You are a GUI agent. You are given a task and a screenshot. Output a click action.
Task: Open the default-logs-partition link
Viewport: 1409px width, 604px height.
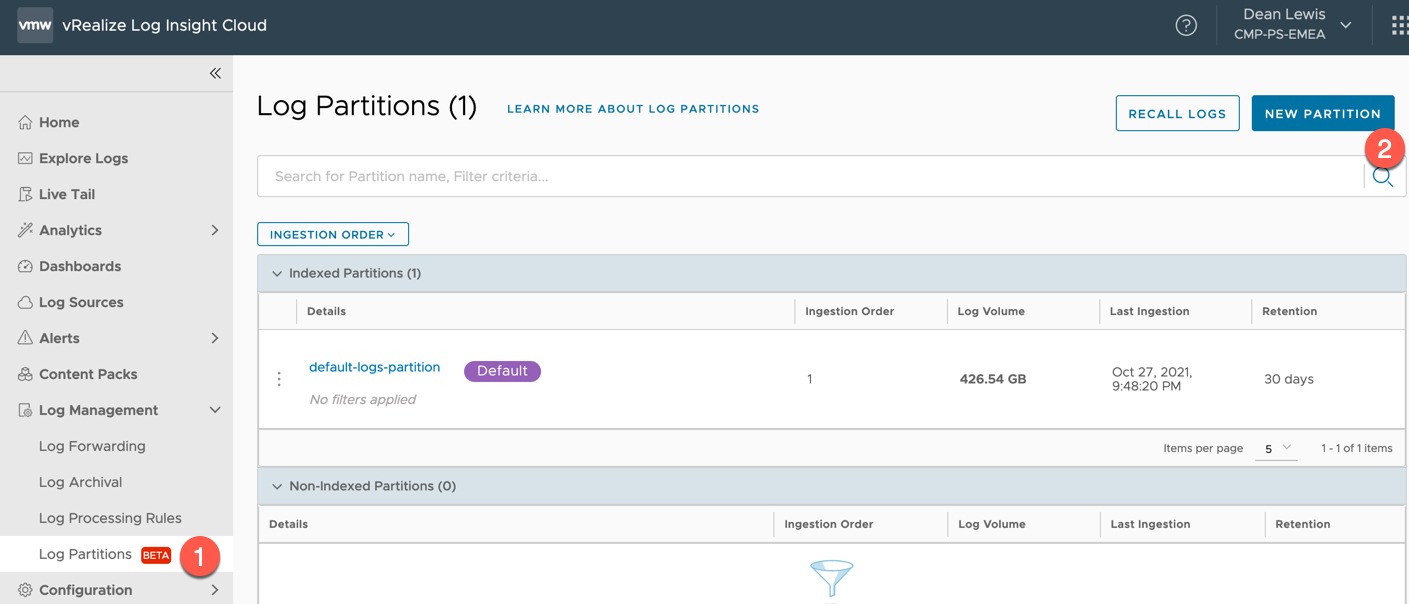(x=375, y=367)
